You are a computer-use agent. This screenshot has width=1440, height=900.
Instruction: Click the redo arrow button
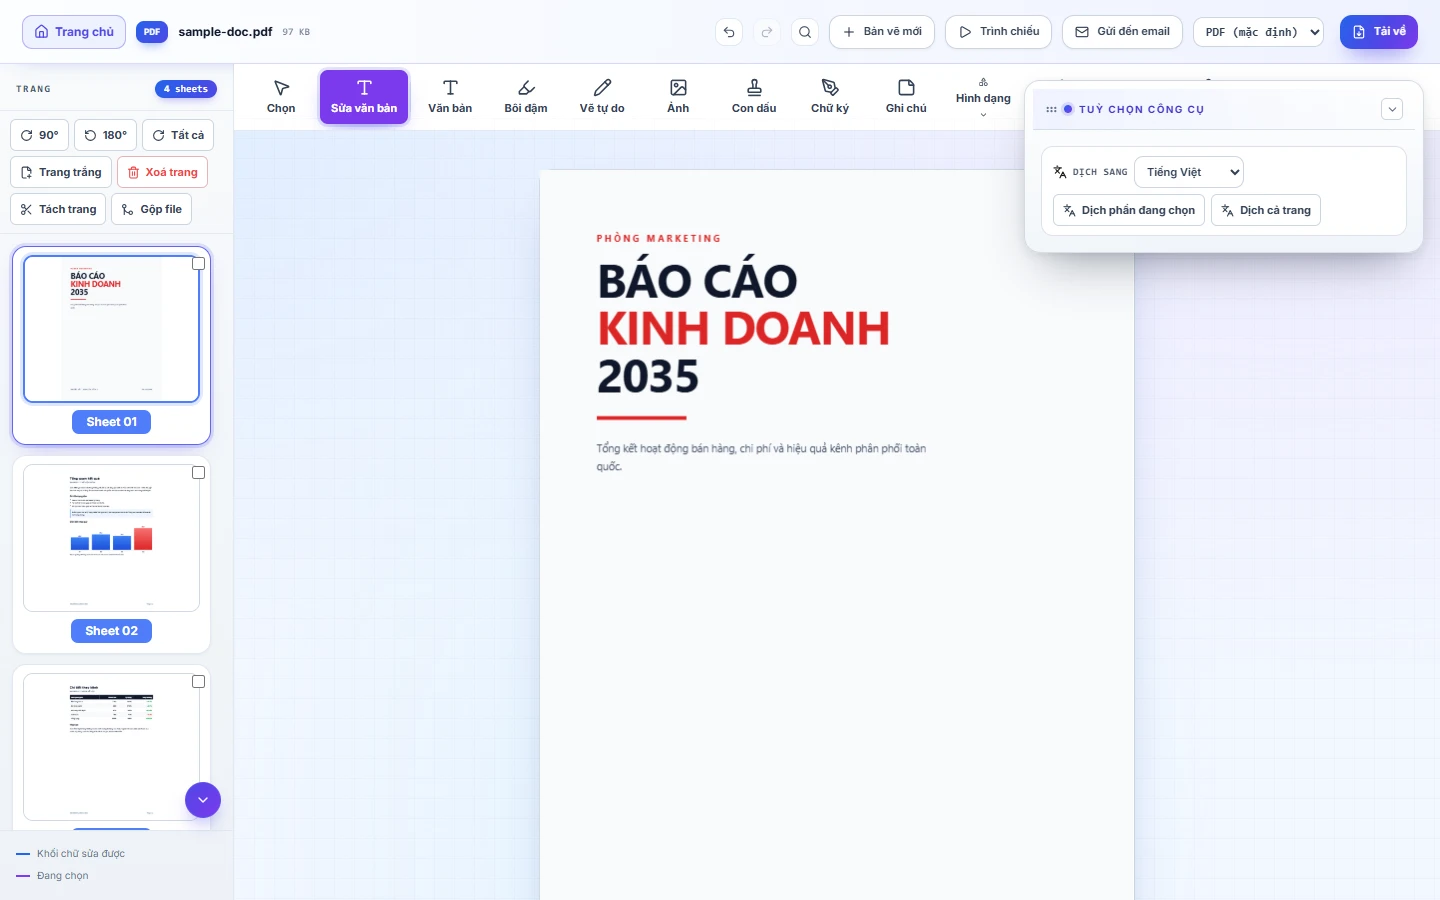pos(767,32)
